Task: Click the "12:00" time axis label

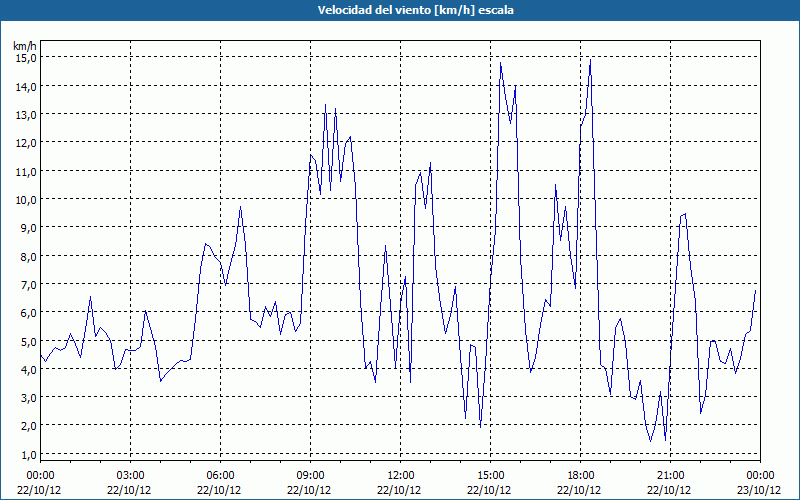Action: click(401, 476)
